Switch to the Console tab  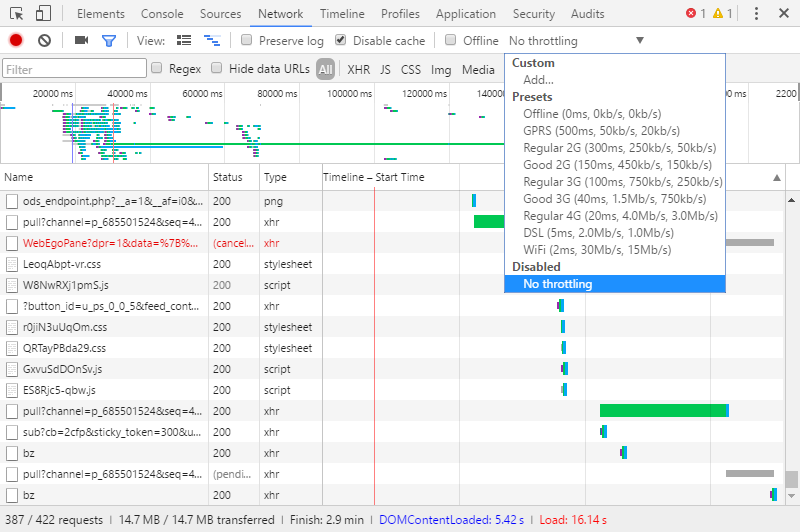pyautogui.click(x=161, y=14)
